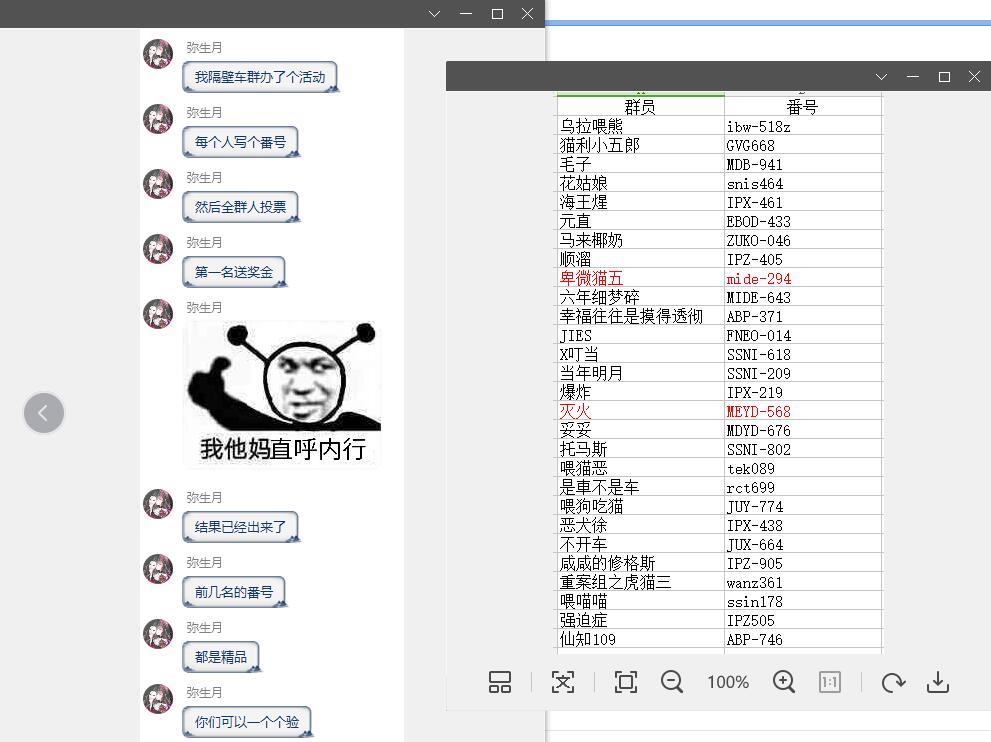The image size is (991, 742).
Task: Close the front image viewer window
Action: [x=975, y=76]
